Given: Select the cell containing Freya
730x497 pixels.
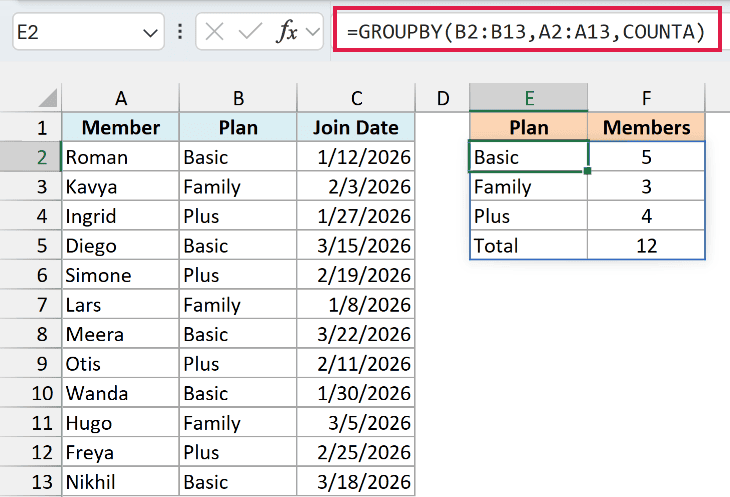Looking at the screenshot, I should click(121, 452).
